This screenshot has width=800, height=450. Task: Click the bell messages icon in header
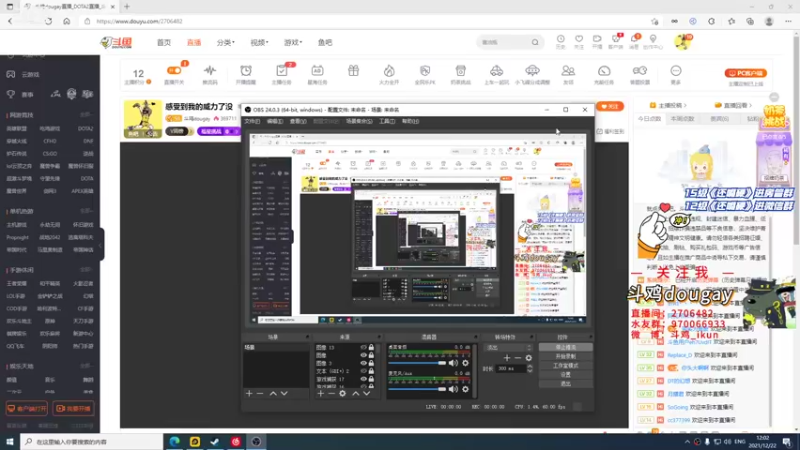click(x=634, y=39)
